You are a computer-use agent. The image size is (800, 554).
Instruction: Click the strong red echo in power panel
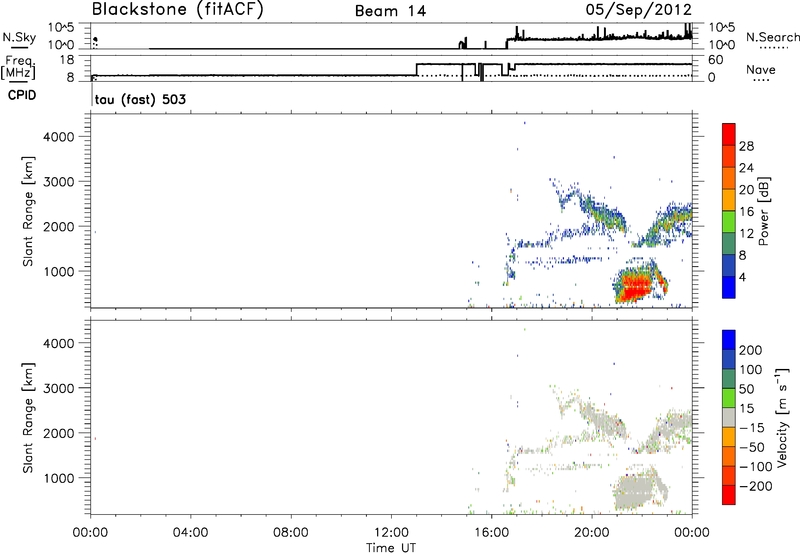(637, 288)
